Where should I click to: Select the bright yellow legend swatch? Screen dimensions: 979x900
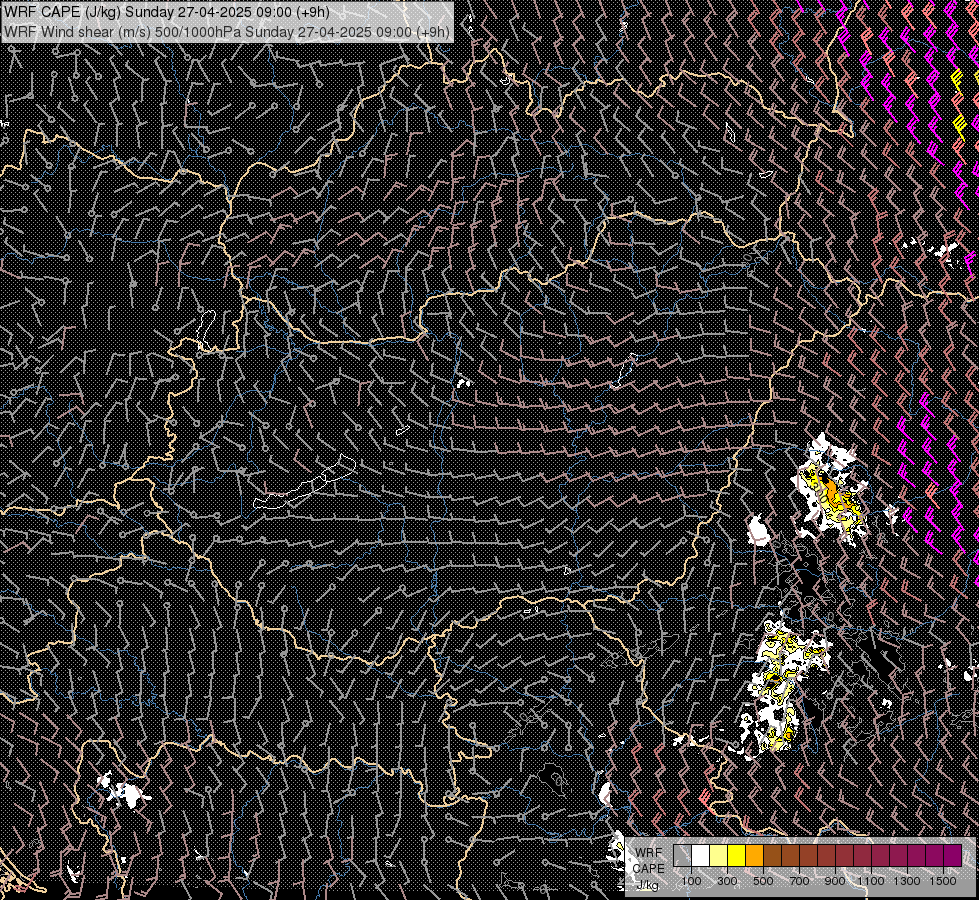(x=736, y=855)
